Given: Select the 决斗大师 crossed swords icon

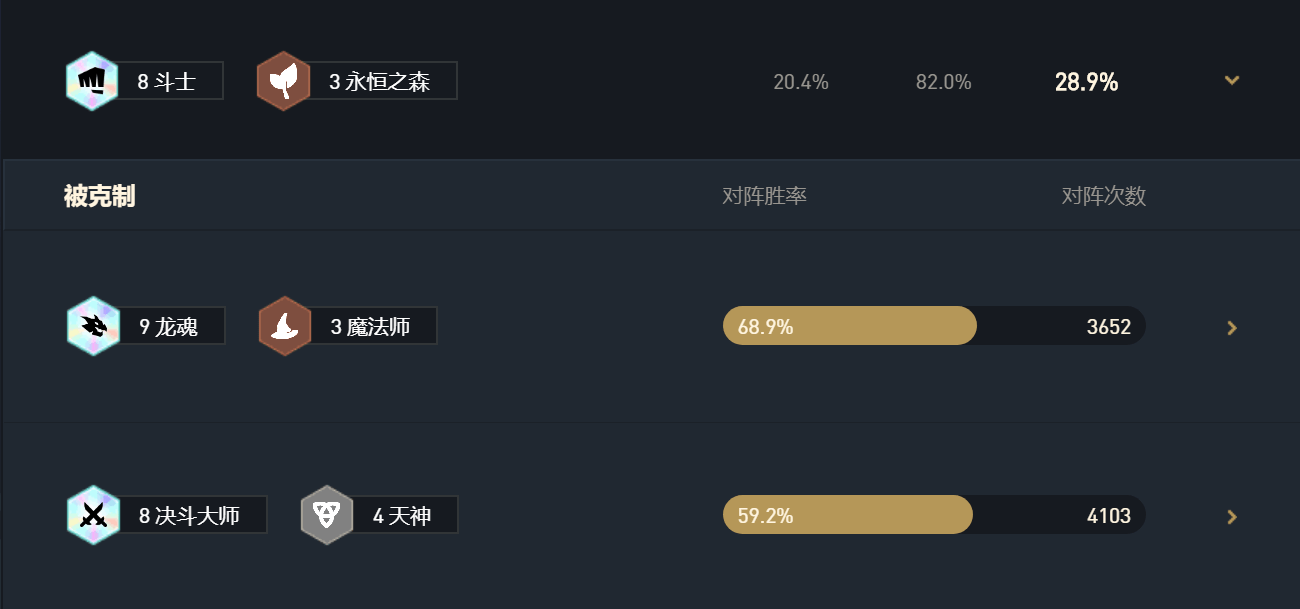Looking at the screenshot, I should pos(93,515).
